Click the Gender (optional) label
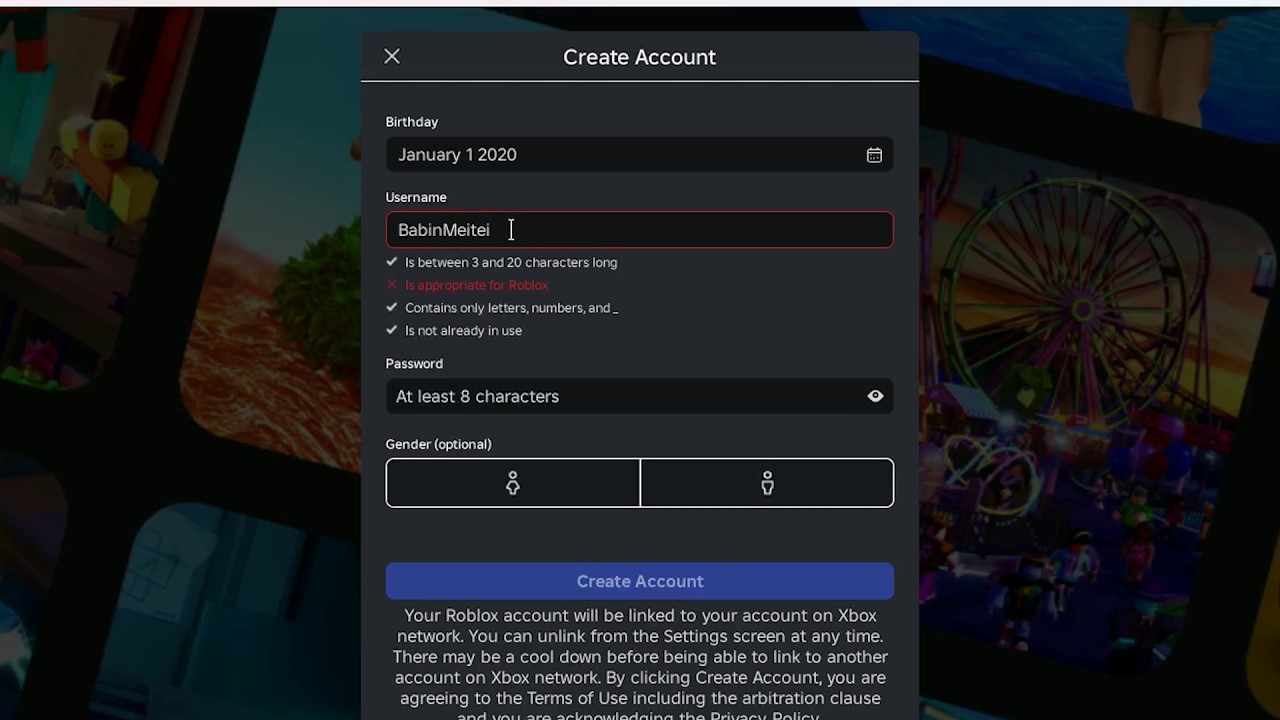 (438, 444)
